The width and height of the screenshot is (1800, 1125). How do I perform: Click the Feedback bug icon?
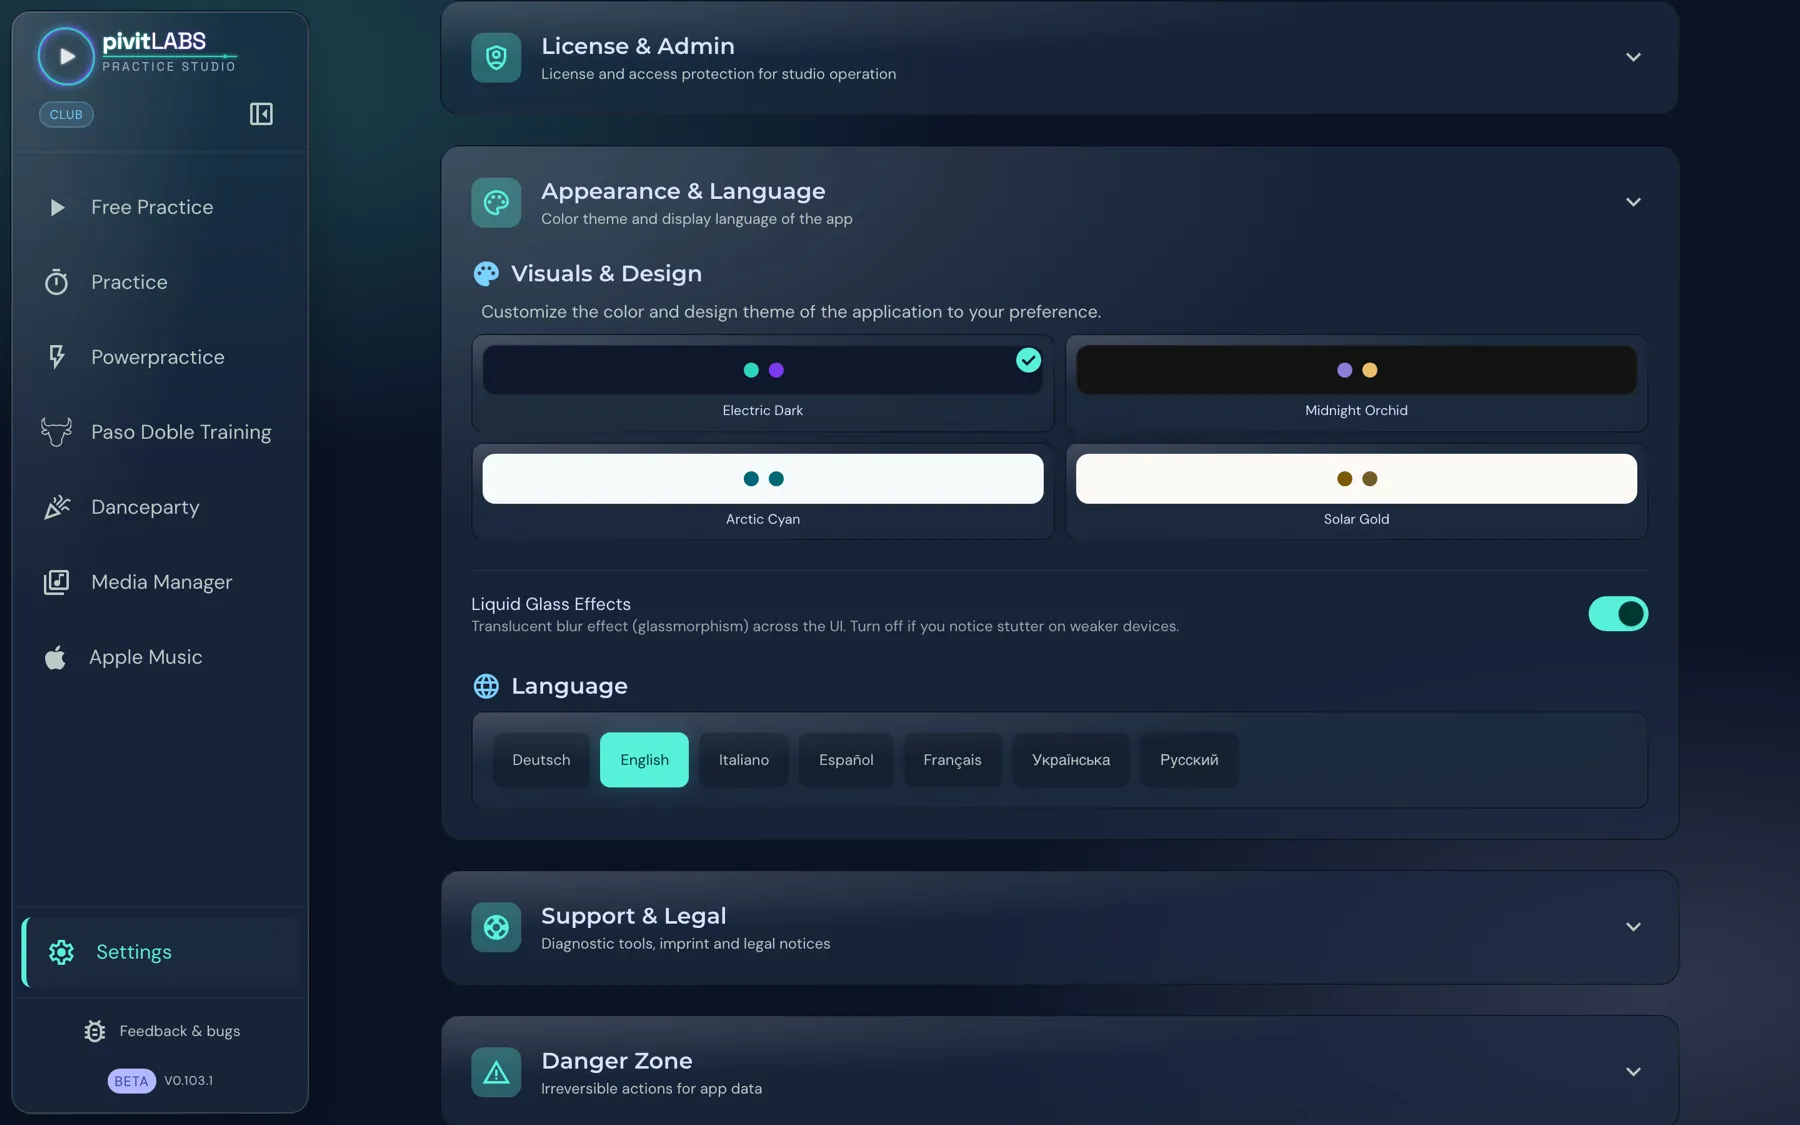(x=95, y=1031)
